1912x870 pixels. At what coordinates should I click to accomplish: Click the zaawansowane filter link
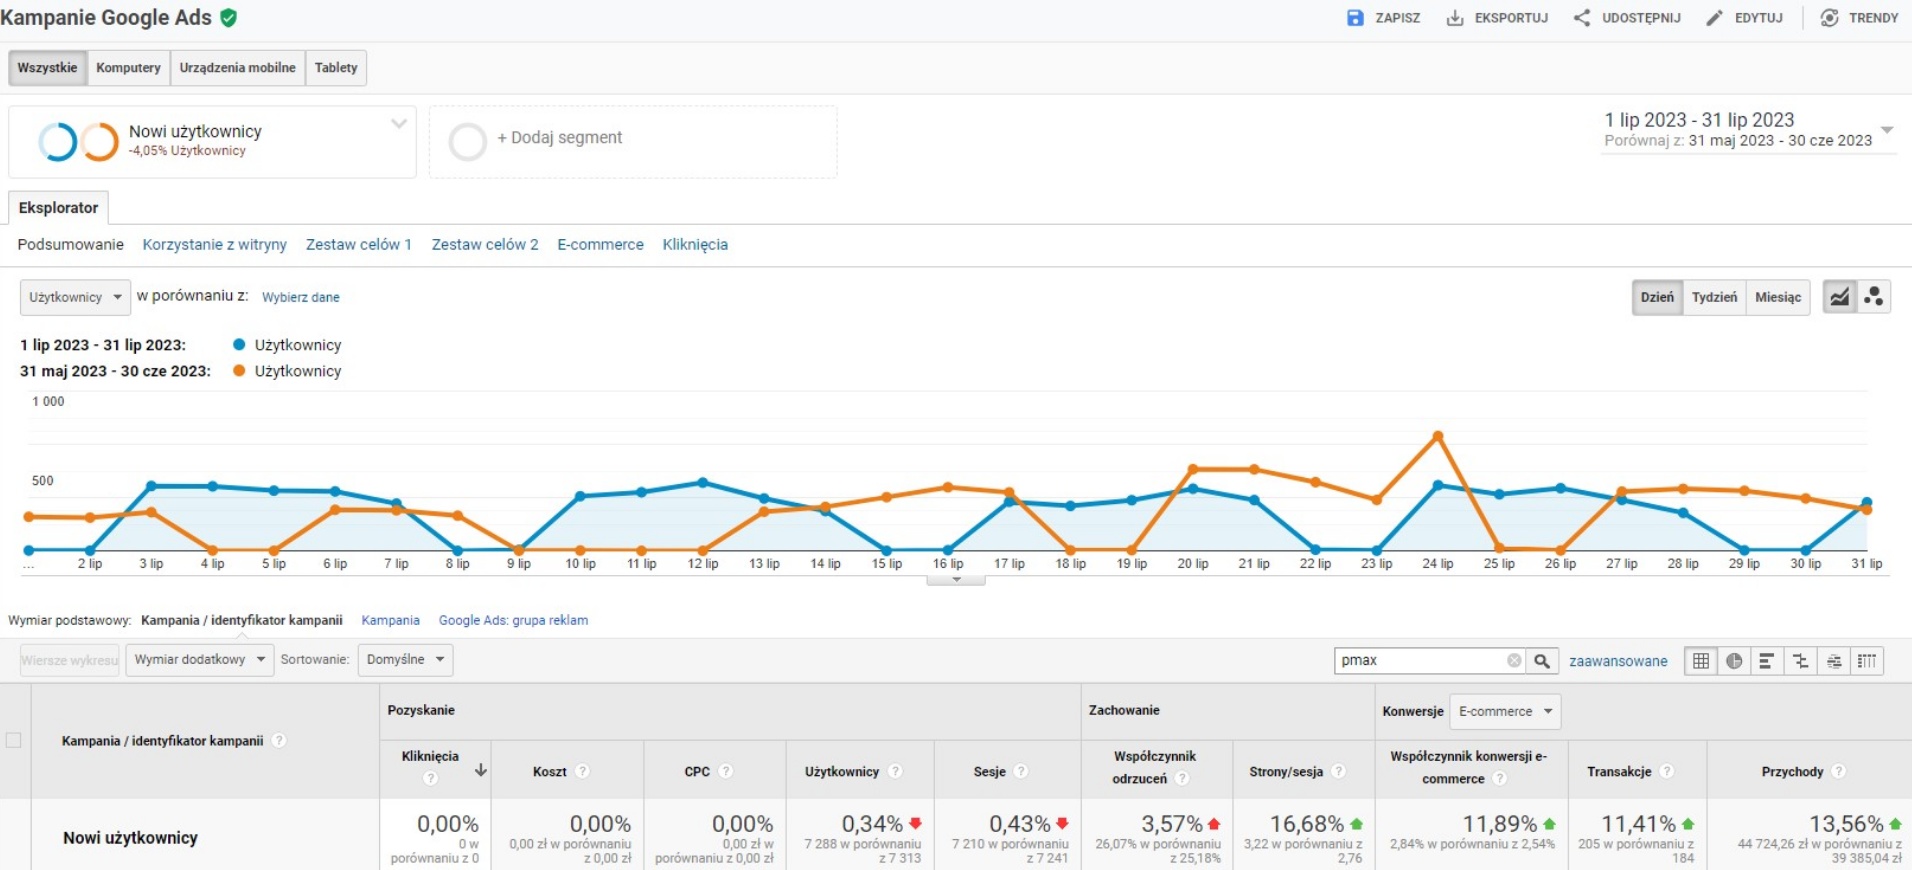coord(1618,661)
